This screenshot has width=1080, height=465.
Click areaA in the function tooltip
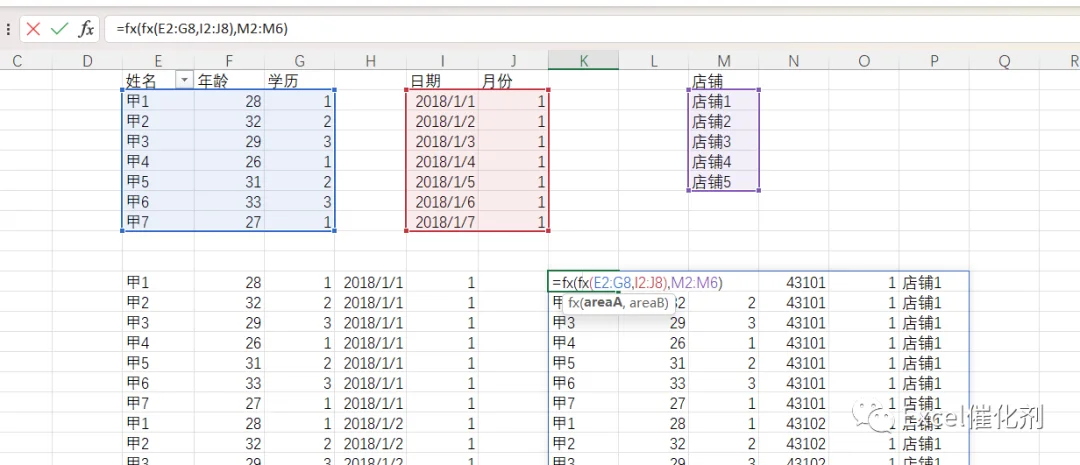point(604,302)
